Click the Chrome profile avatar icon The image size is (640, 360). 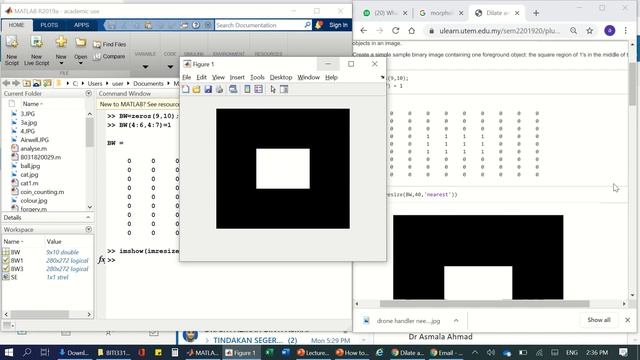(610, 31)
